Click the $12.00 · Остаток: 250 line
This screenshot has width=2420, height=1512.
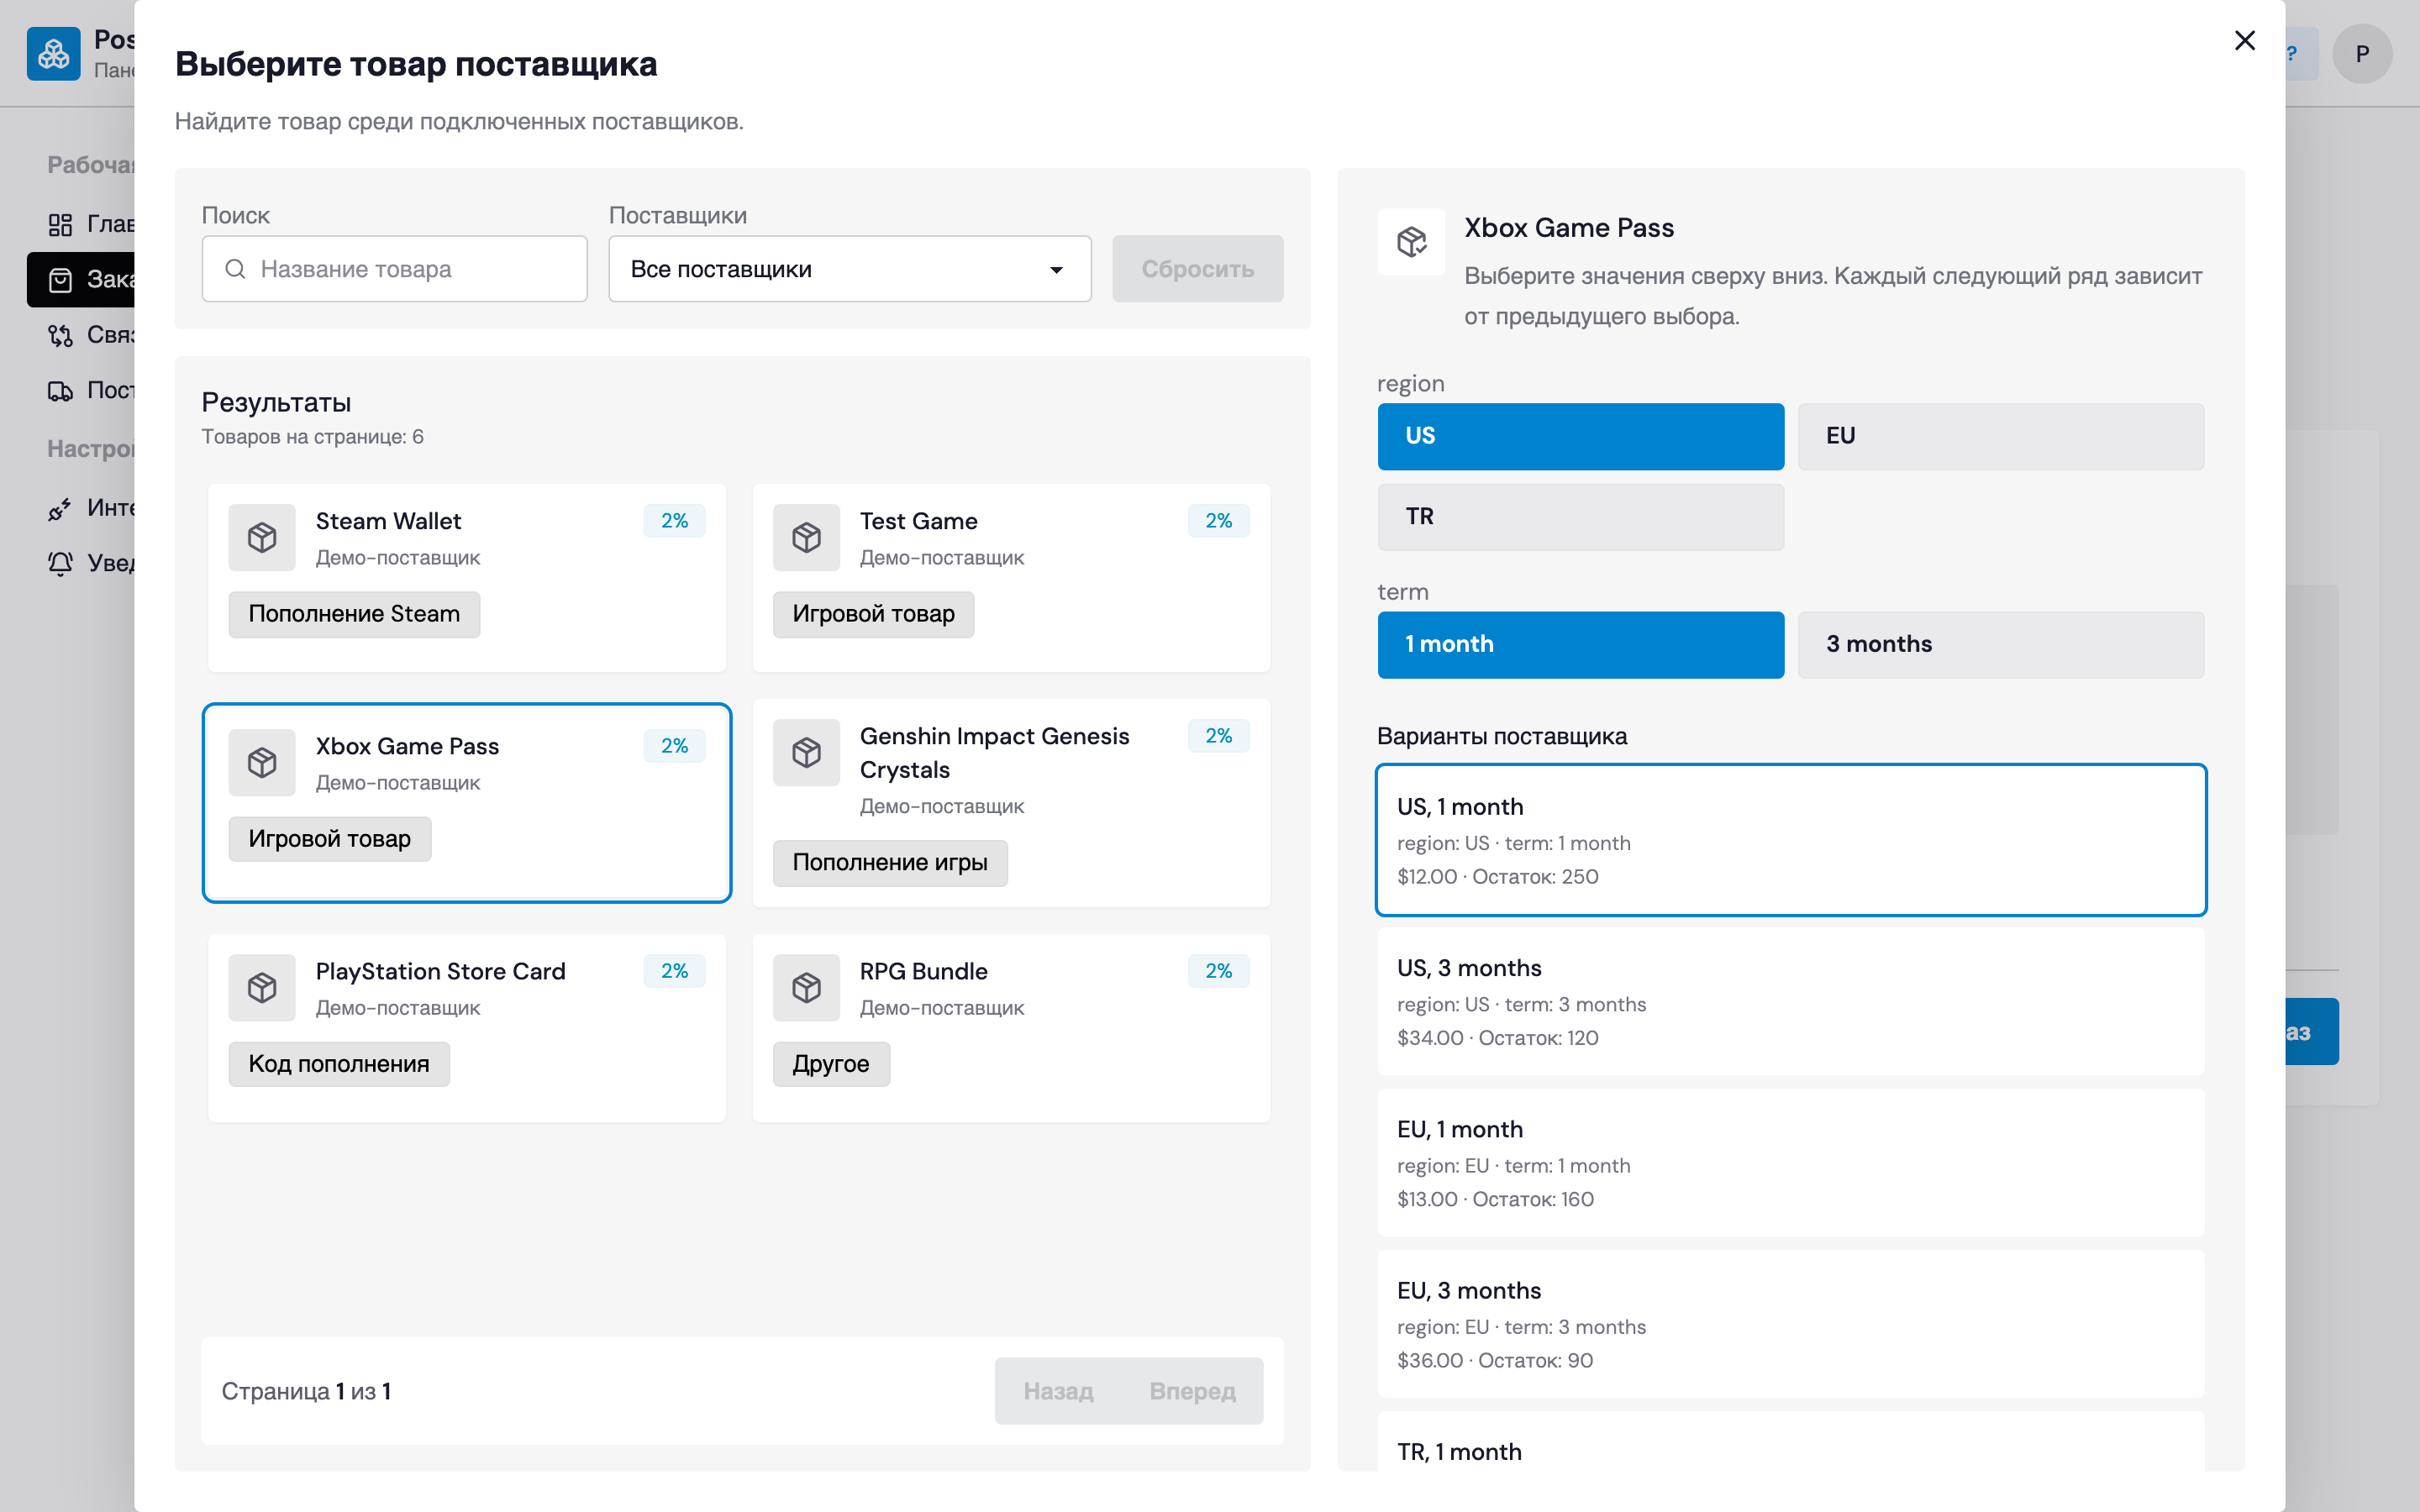click(x=1497, y=876)
